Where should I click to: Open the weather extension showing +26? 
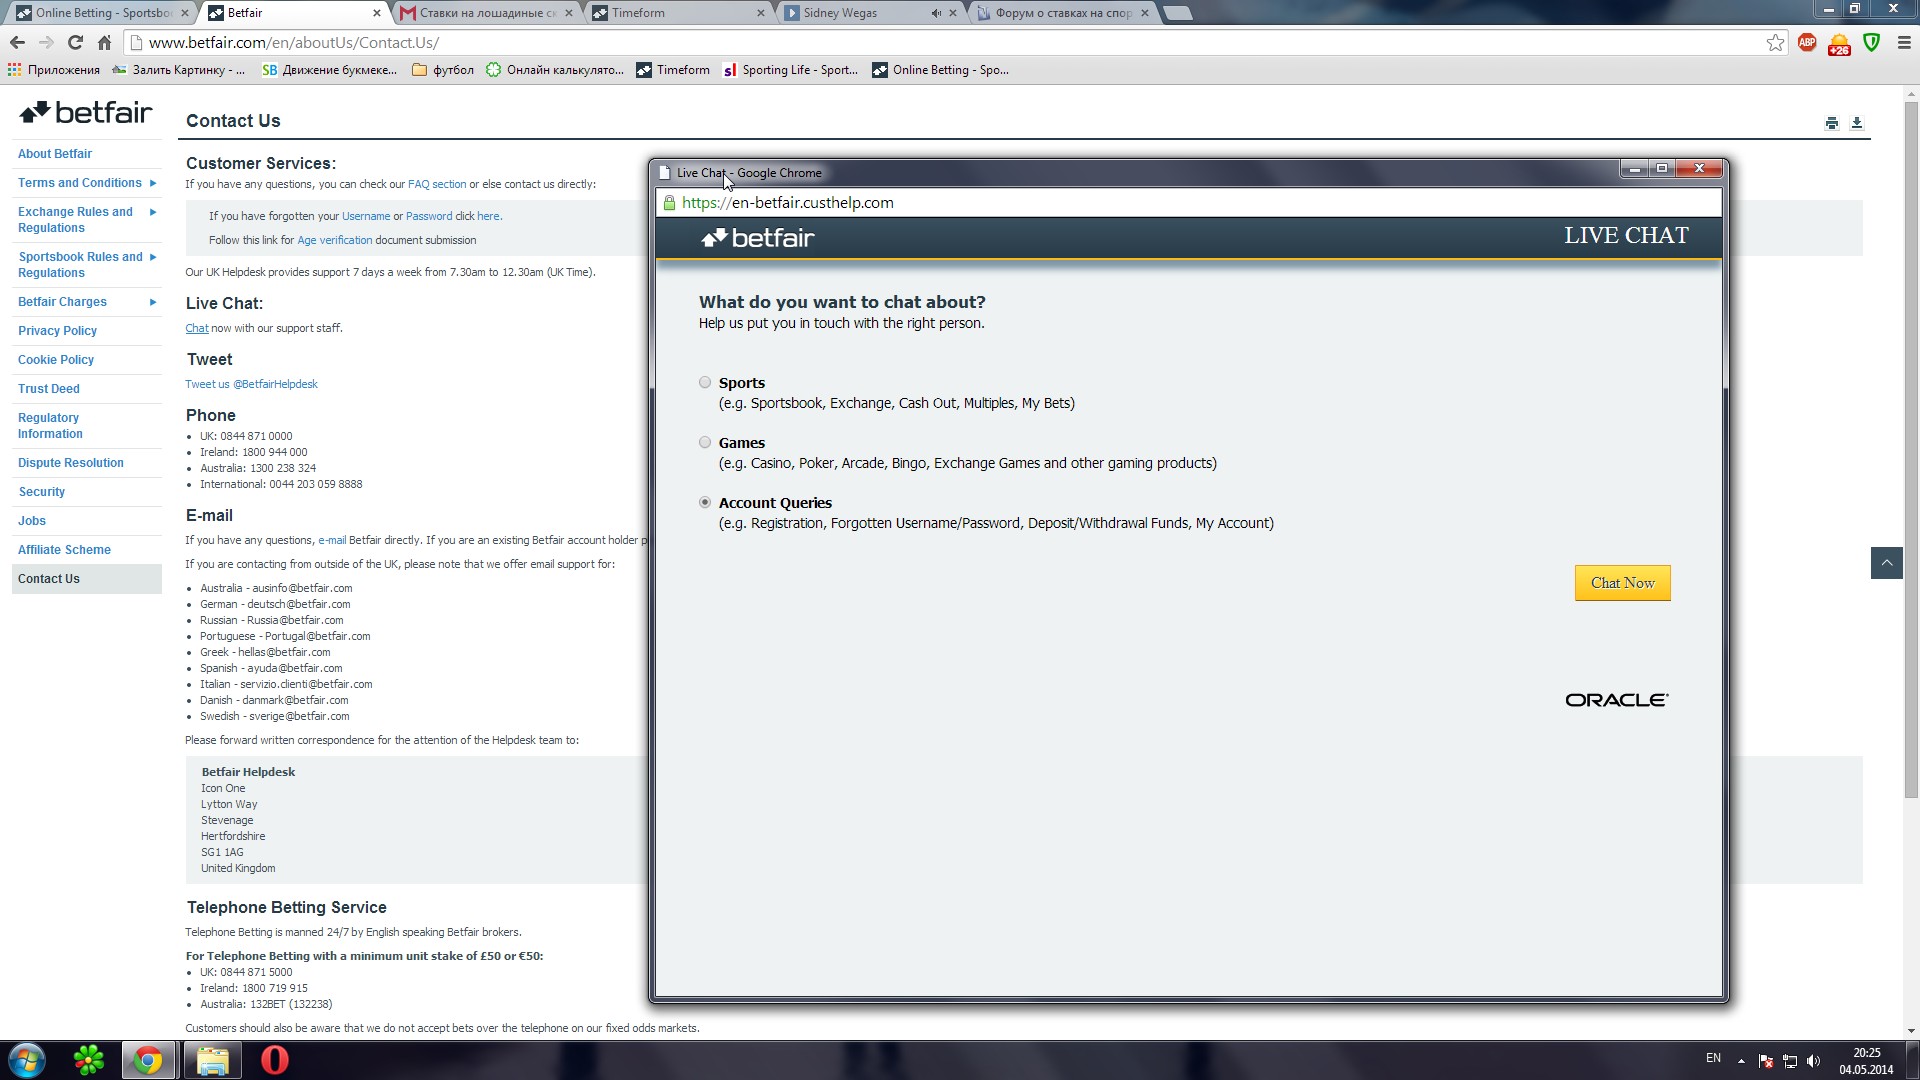[1839, 44]
